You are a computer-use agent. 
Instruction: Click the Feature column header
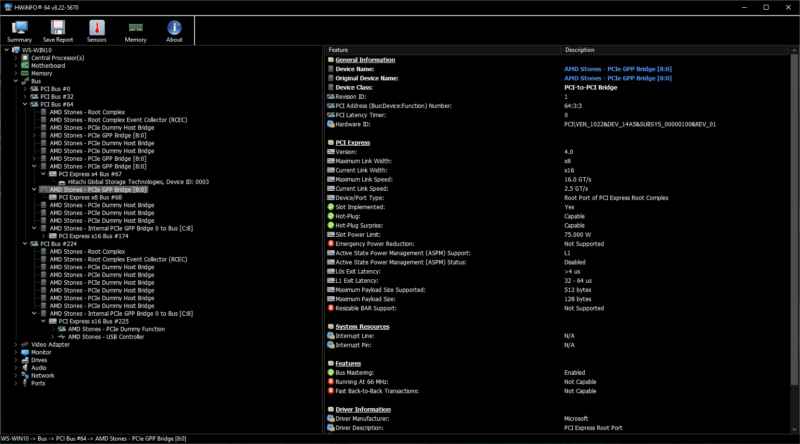338,49
